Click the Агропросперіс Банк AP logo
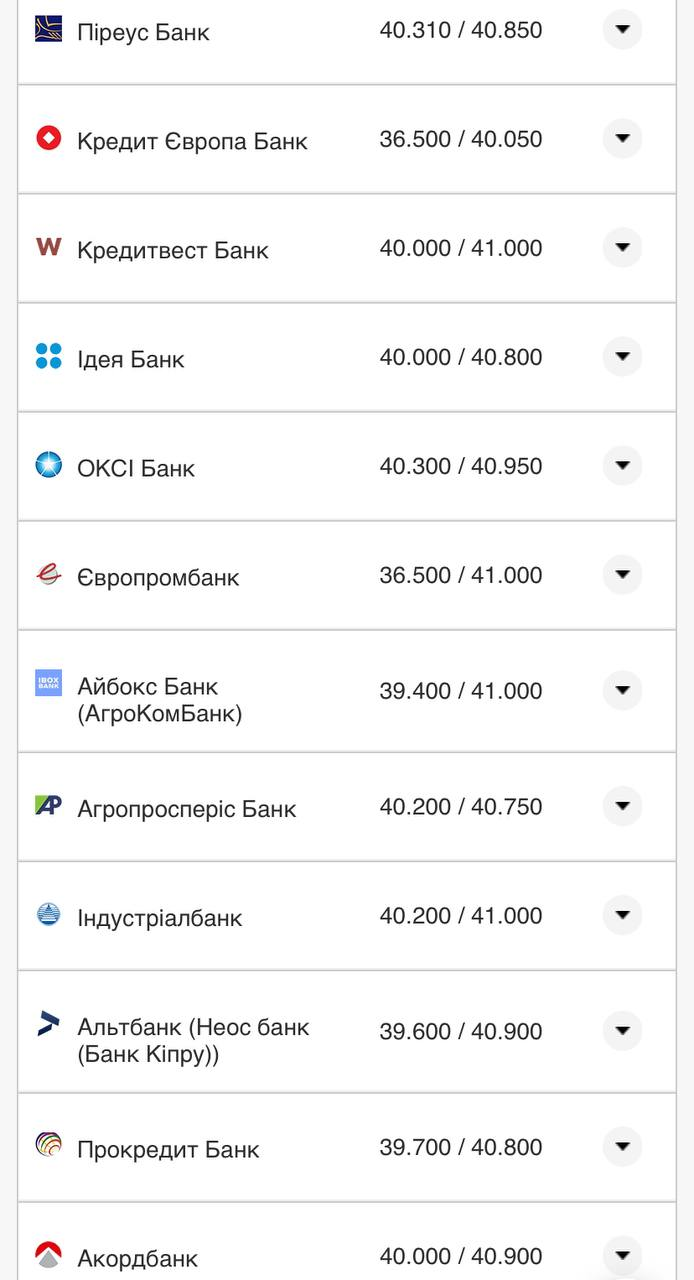This screenshot has height=1280, width=694. pyautogui.click(x=48, y=805)
